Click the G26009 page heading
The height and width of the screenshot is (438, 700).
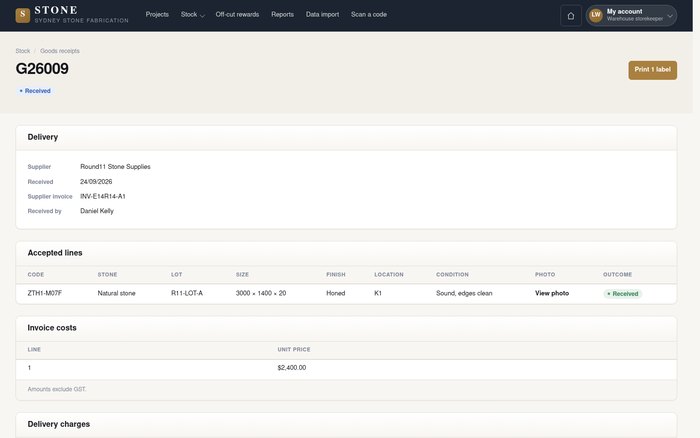42,69
